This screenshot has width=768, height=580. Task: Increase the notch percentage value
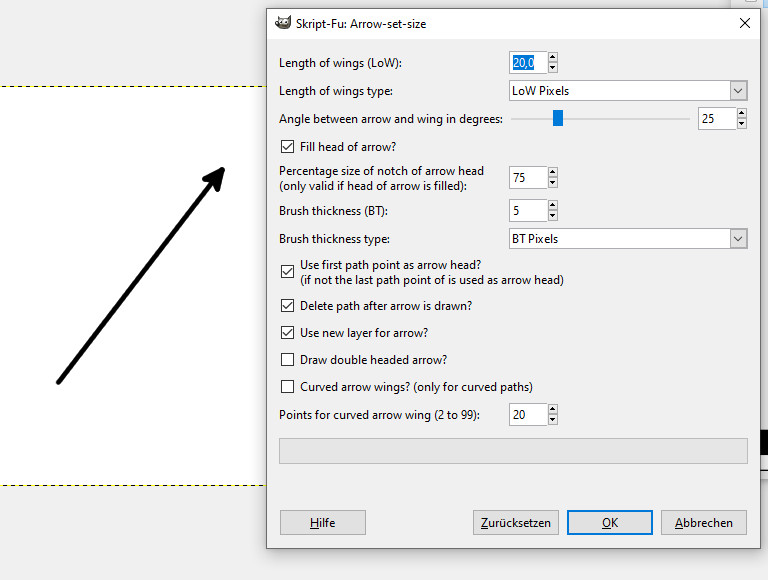click(x=553, y=172)
